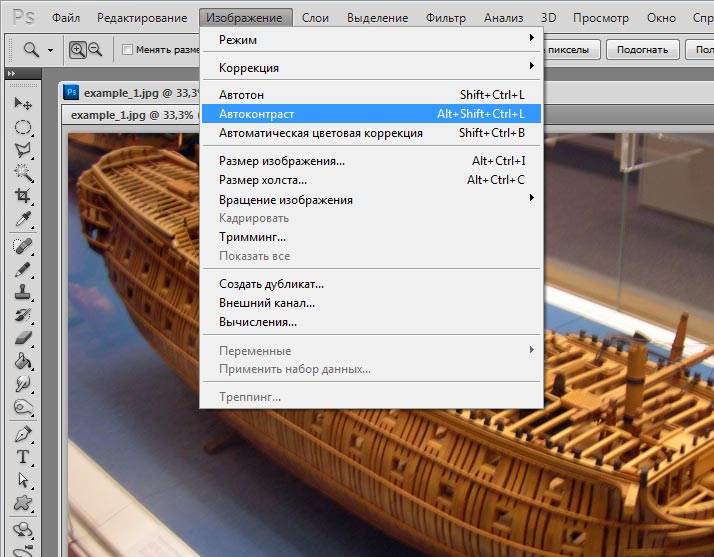Image resolution: width=714 pixels, height=557 pixels.
Task: Open the Фильтр menu
Action: [x=445, y=18]
